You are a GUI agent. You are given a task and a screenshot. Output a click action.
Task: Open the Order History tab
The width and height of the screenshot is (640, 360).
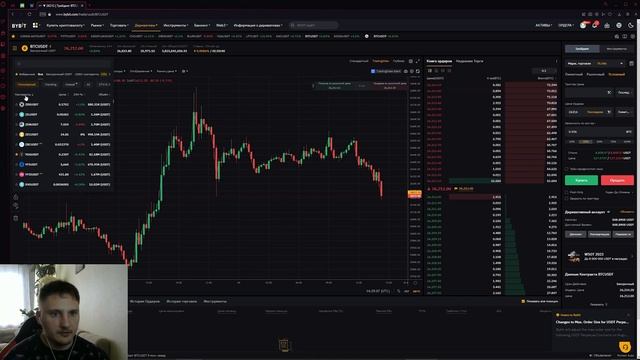tap(145, 301)
